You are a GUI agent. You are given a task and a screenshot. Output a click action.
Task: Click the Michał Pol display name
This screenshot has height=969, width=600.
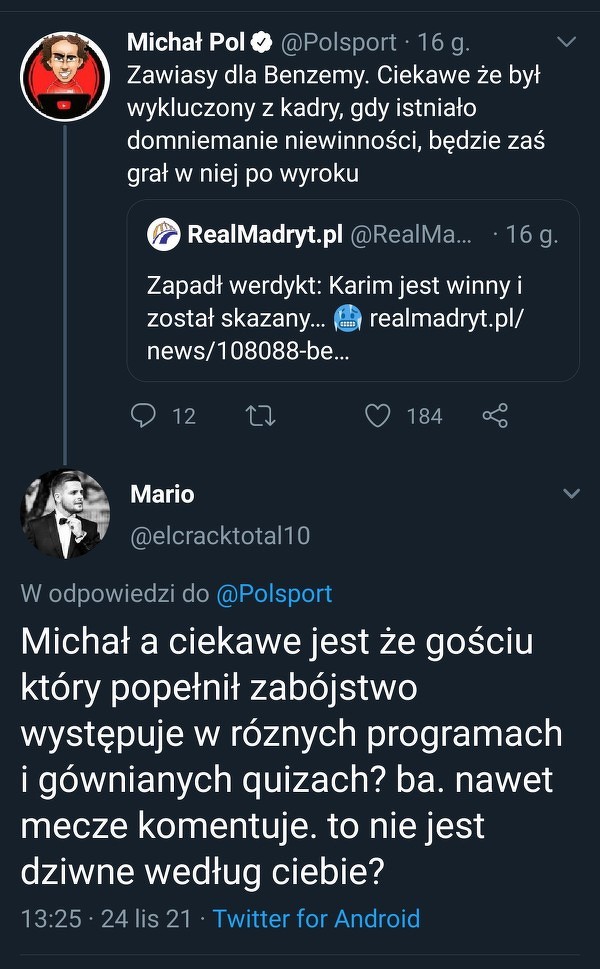(185, 43)
